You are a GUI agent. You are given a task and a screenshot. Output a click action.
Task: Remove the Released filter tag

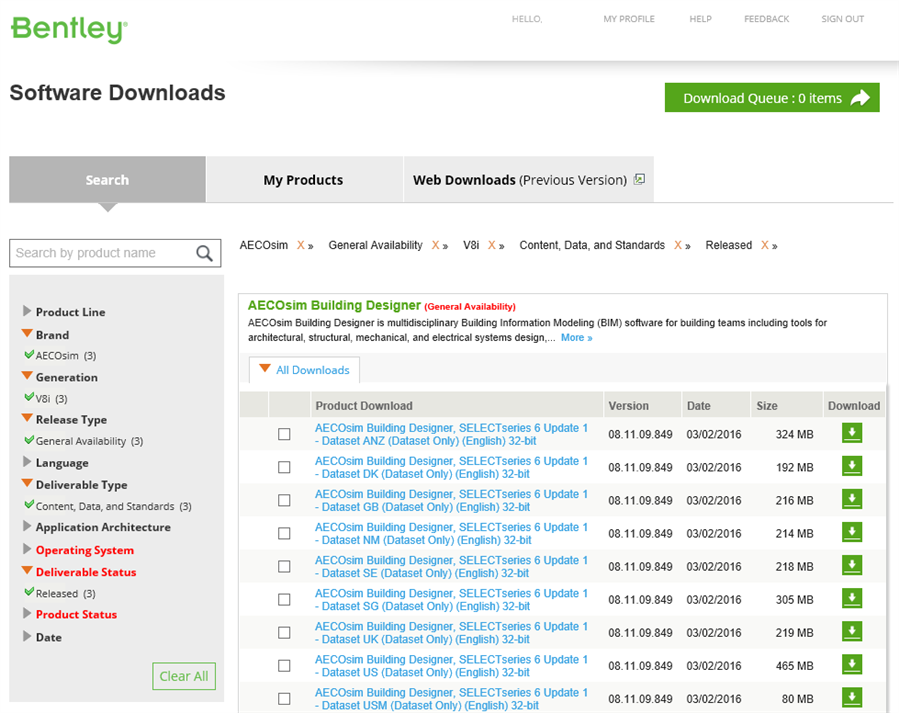765,245
